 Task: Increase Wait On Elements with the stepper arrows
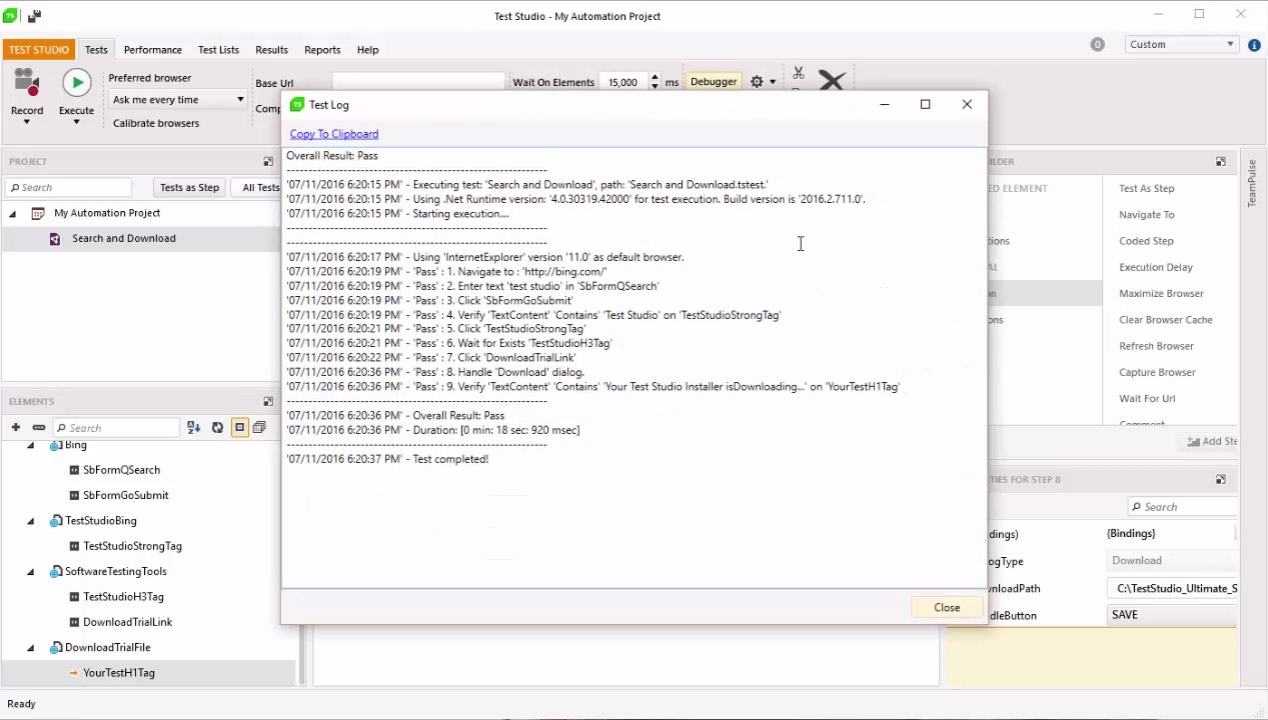click(655, 78)
